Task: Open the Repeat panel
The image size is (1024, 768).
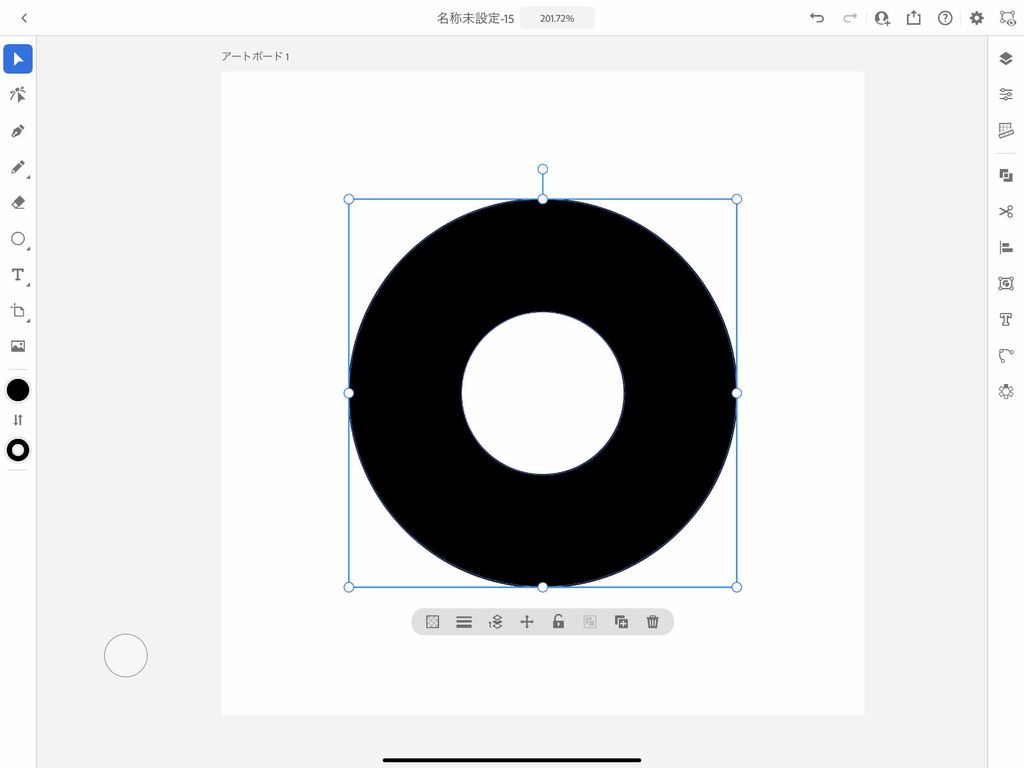Action: 1006,391
